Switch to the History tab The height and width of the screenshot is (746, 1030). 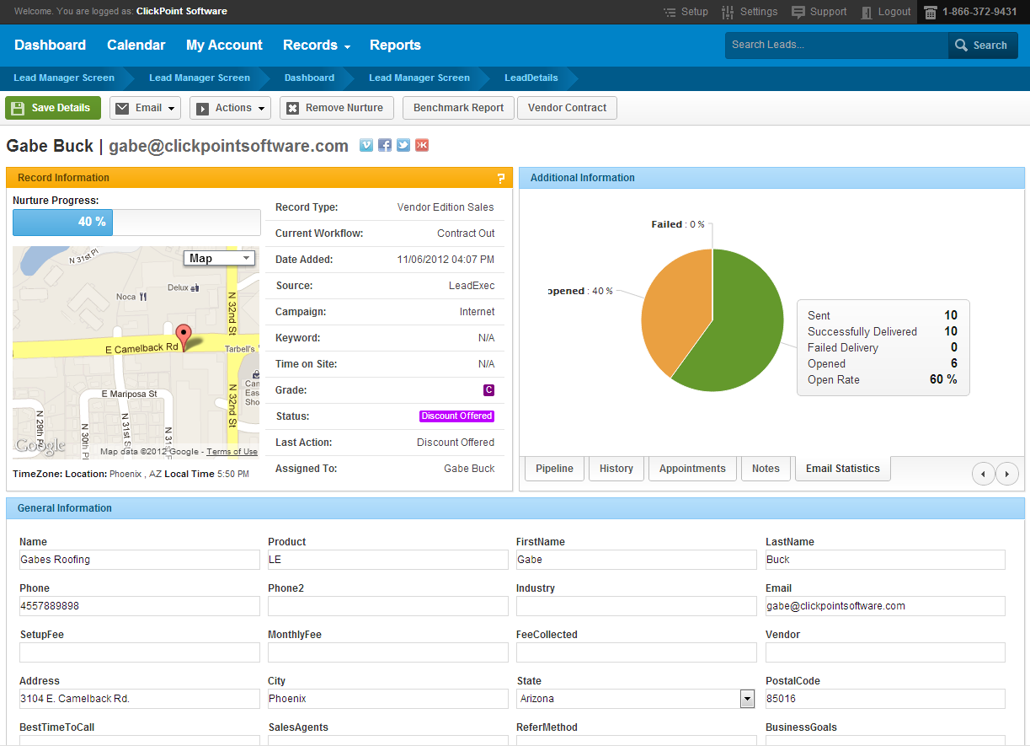(x=616, y=469)
